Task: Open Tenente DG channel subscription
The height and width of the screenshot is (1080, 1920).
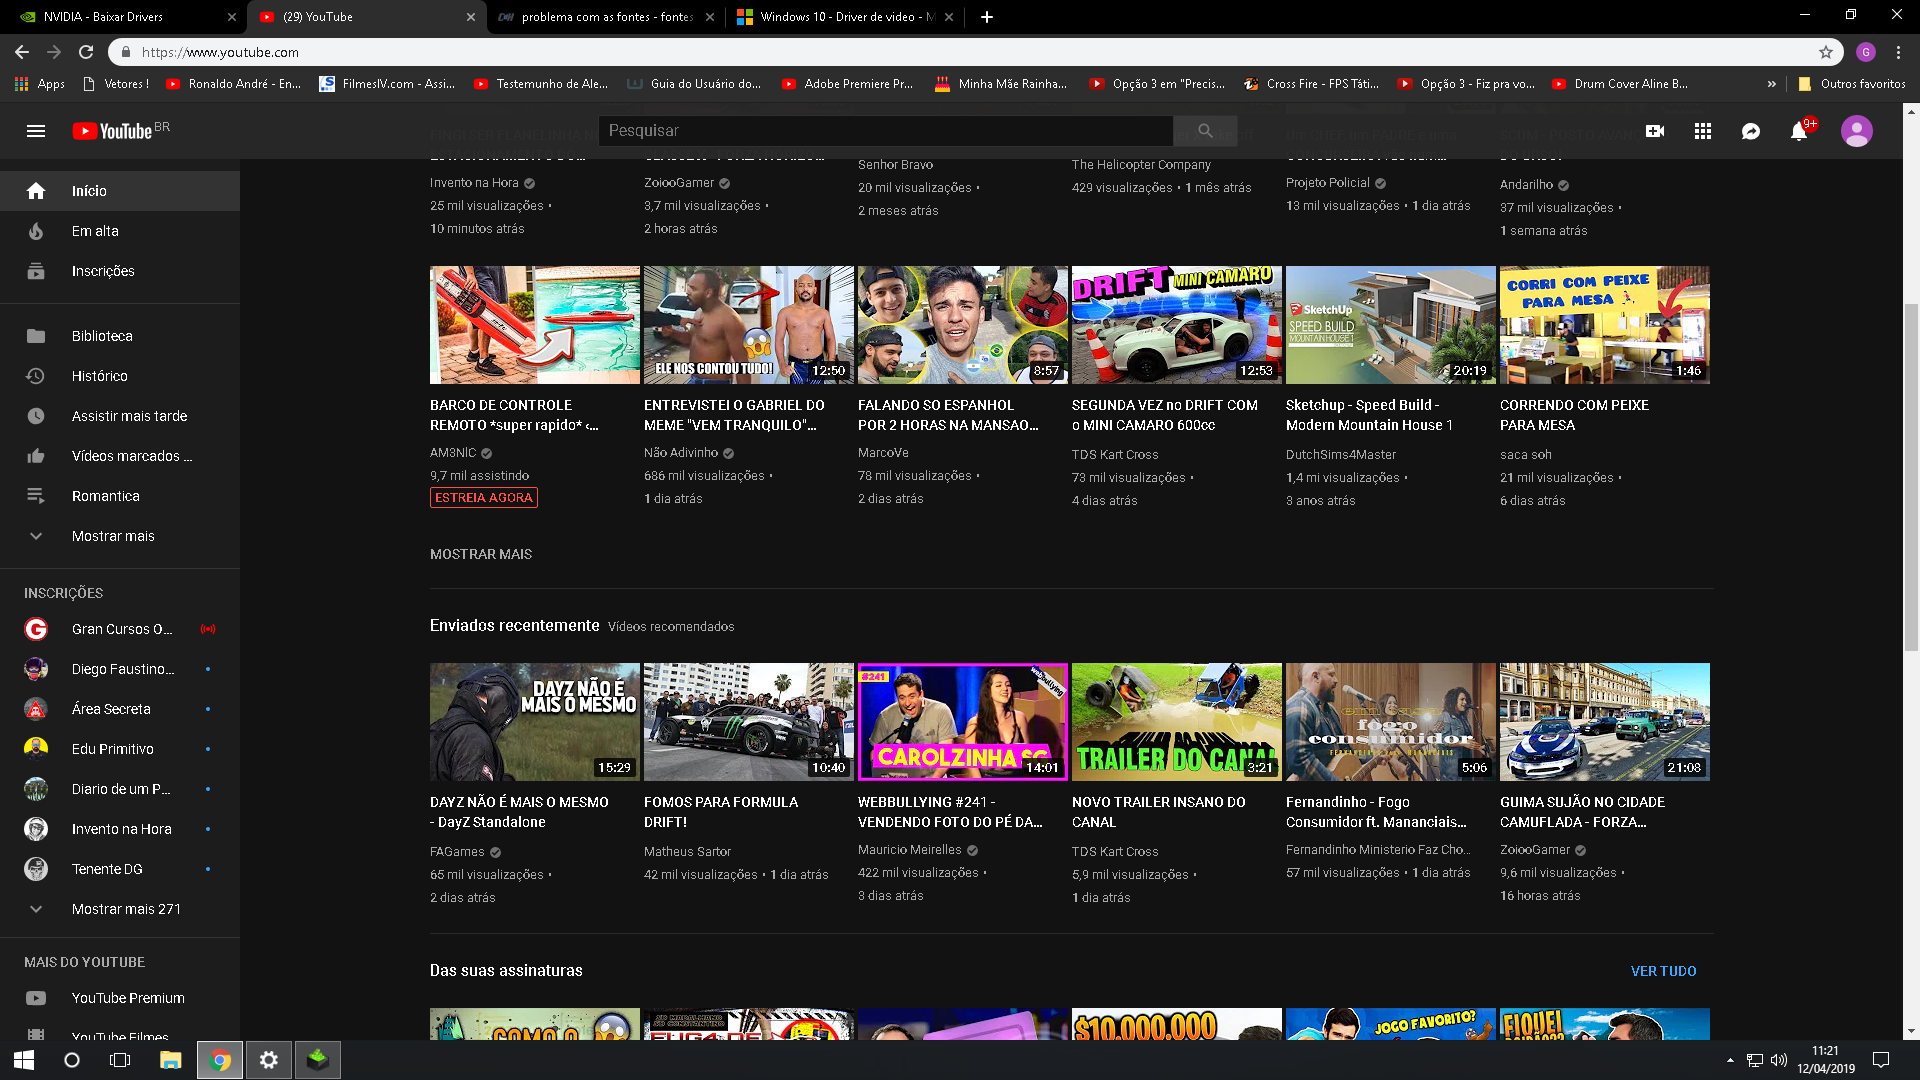Action: pos(120,869)
